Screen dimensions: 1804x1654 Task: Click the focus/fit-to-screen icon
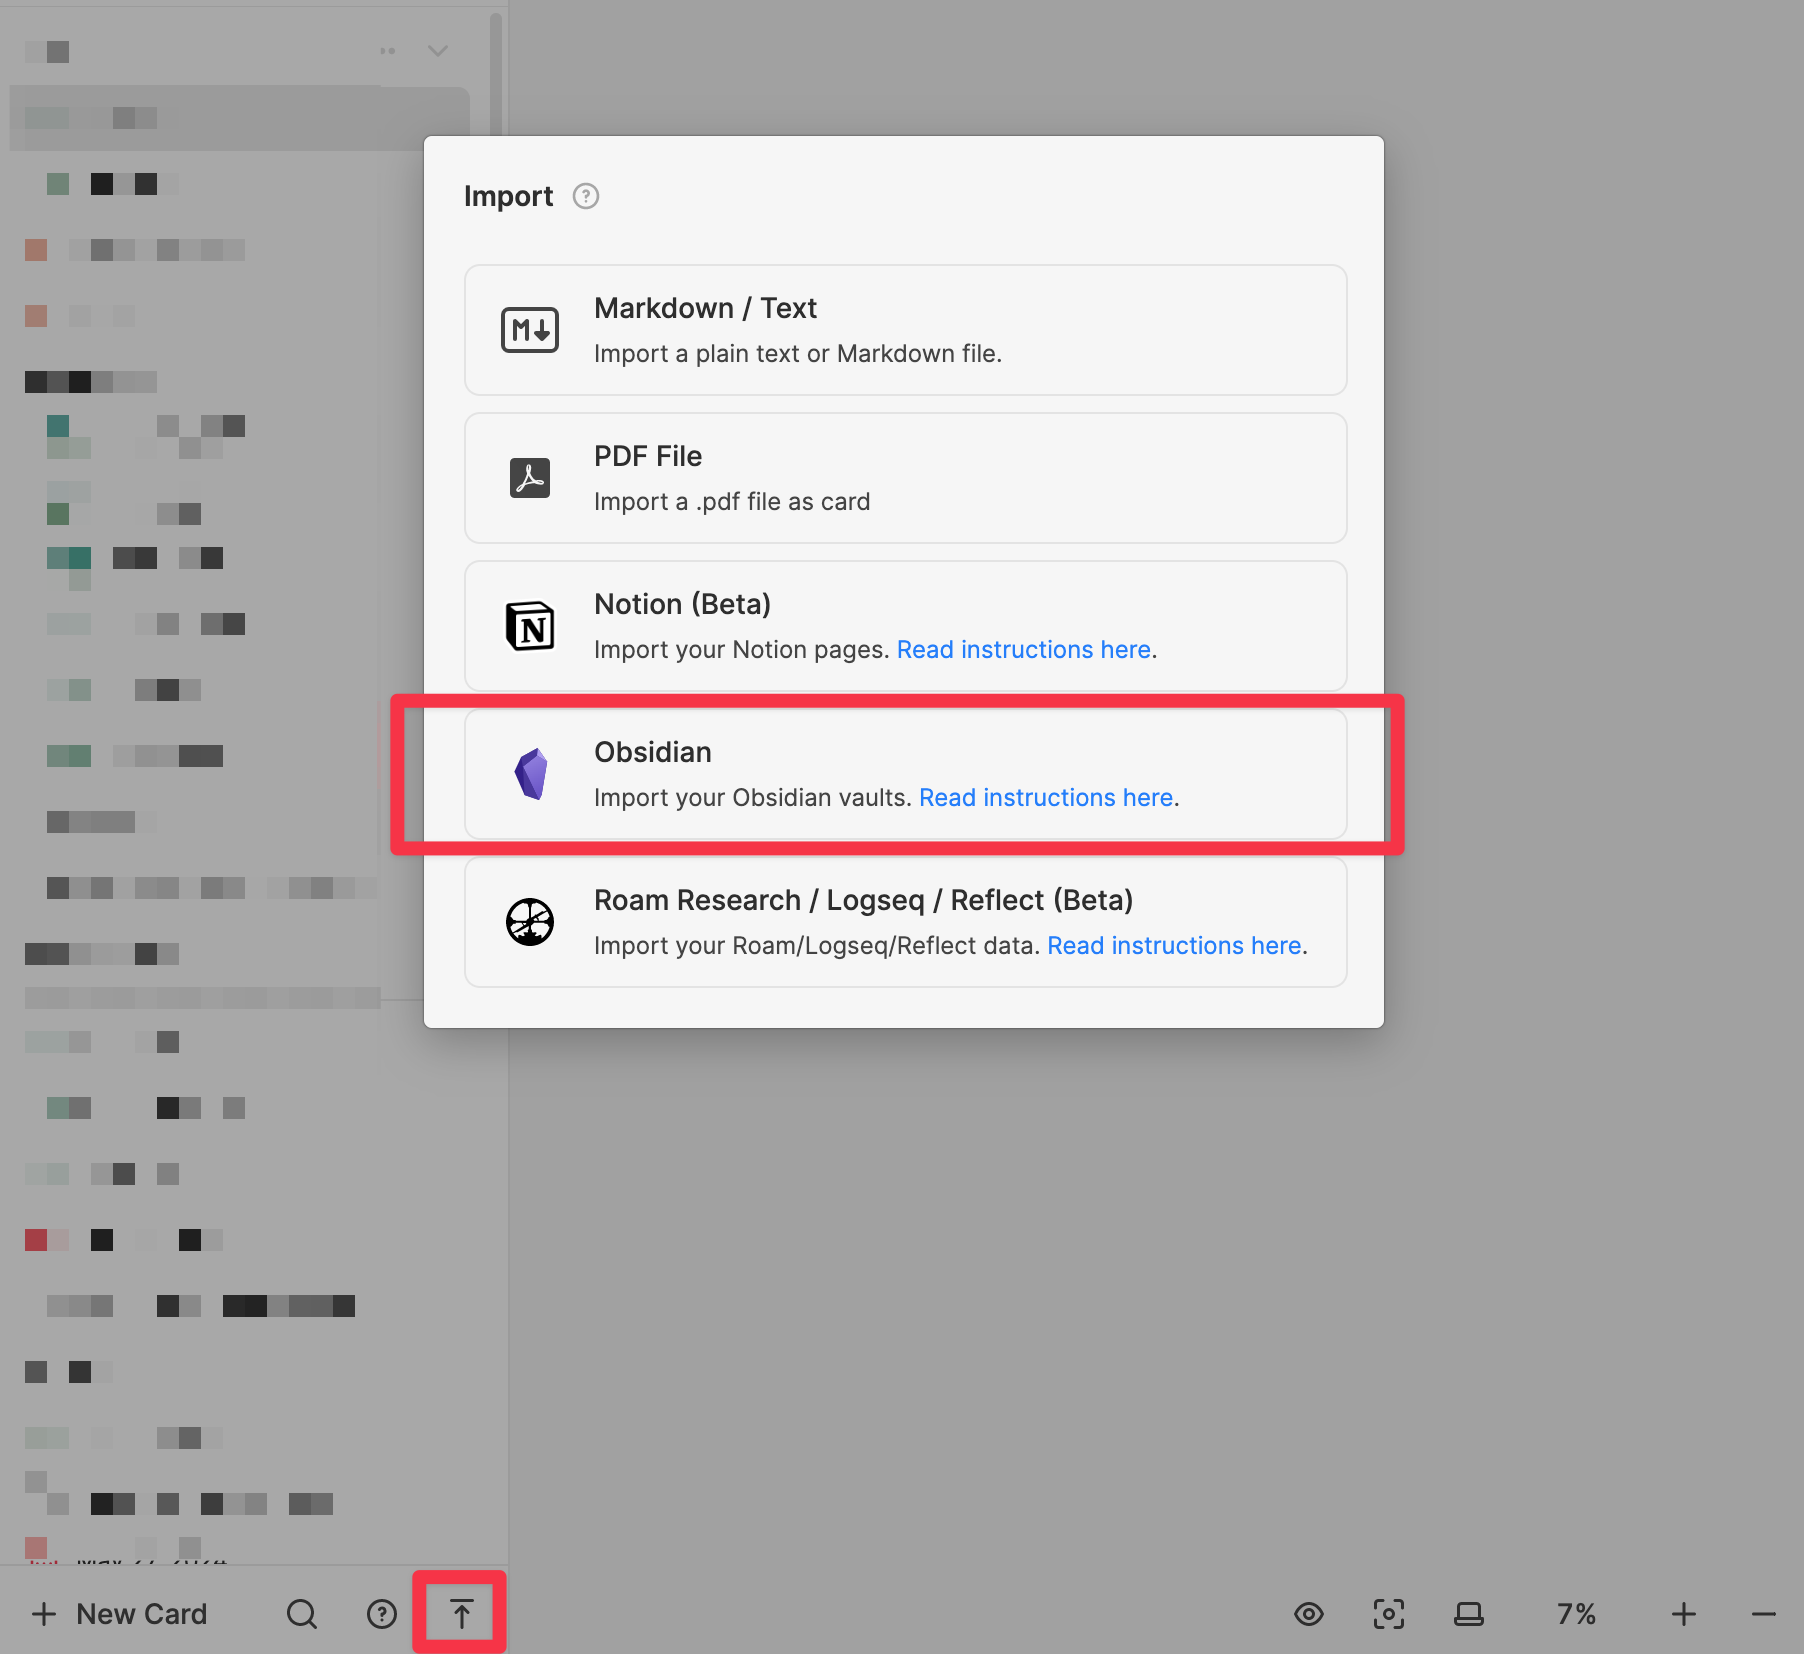tap(1389, 1614)
